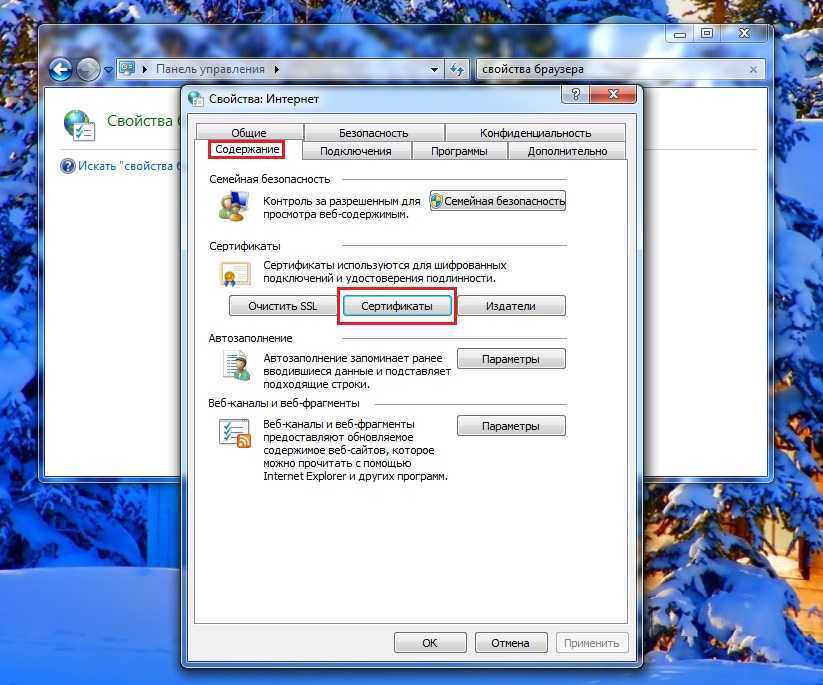
Task: Click the Искать "свойства" help link
Action: 125,166
